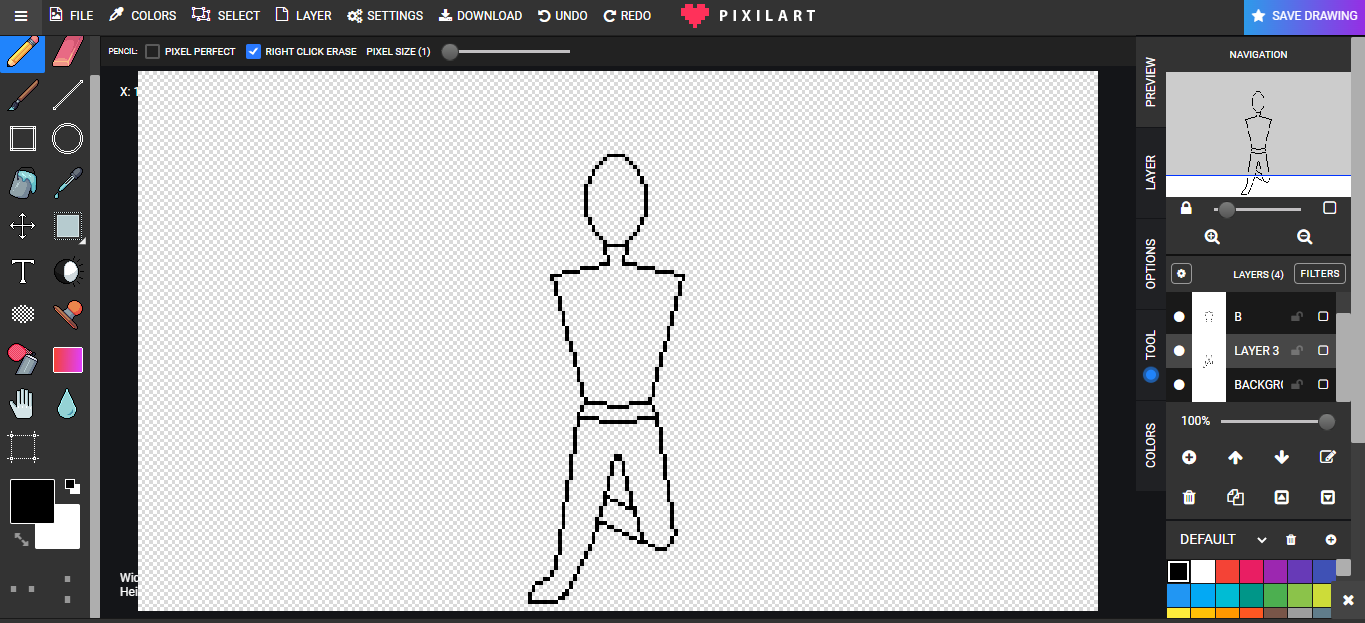1365x623 pixels.
Task: Delete the selected layer
Action: pyautogui.click(x=1189, y=497)
